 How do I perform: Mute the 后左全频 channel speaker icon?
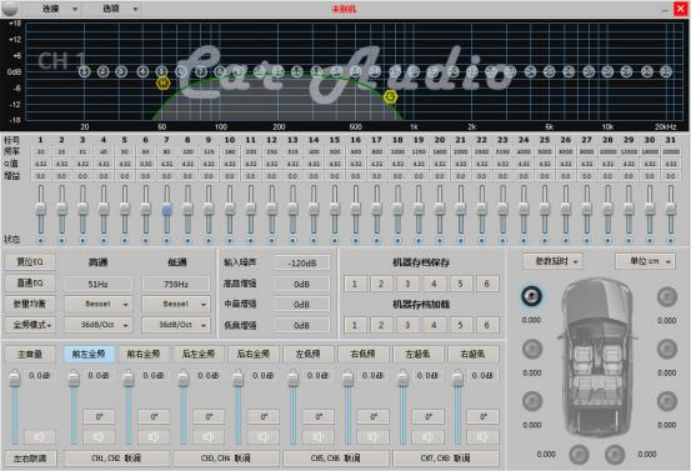click(x=209, y=437)
